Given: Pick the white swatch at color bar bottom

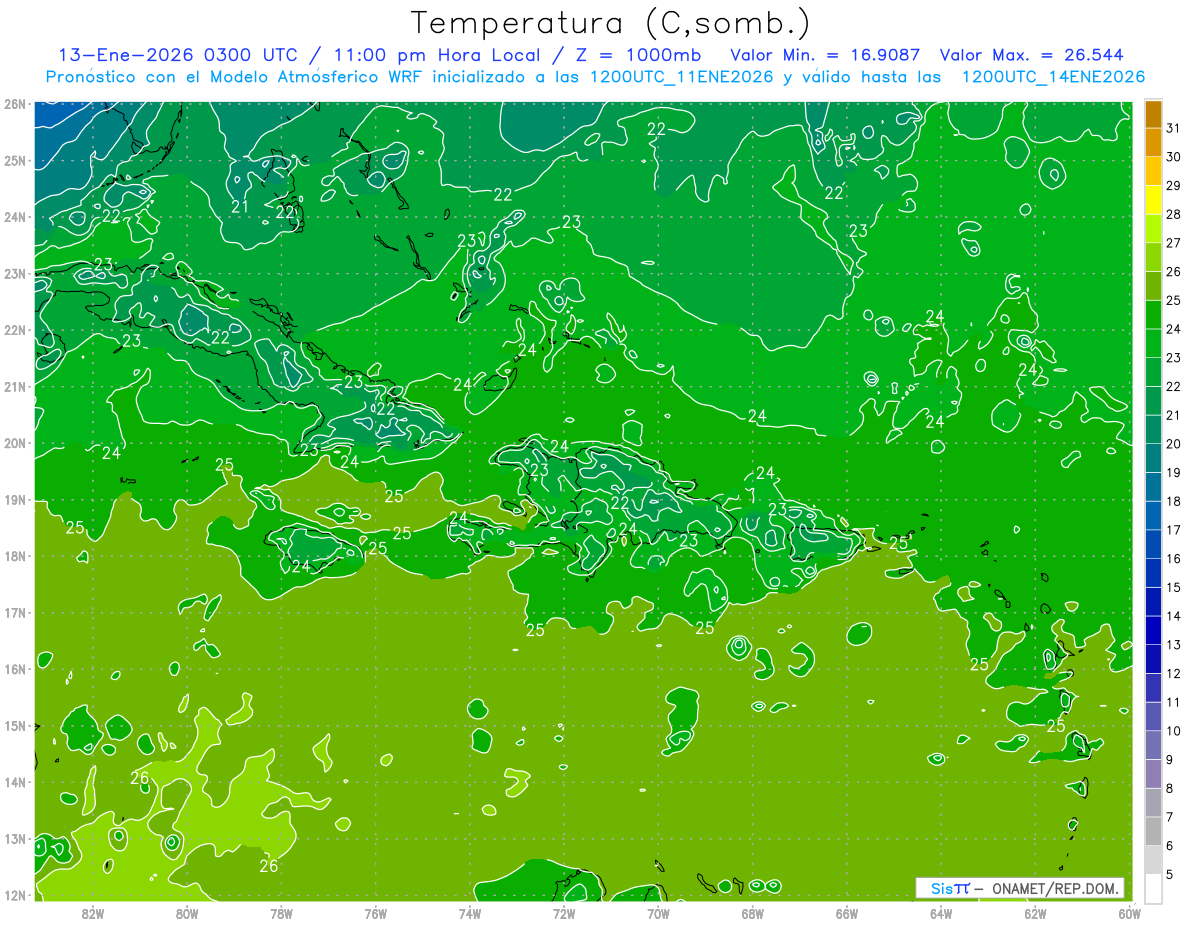Looking at the screenshot, I should click(1153, 887).
